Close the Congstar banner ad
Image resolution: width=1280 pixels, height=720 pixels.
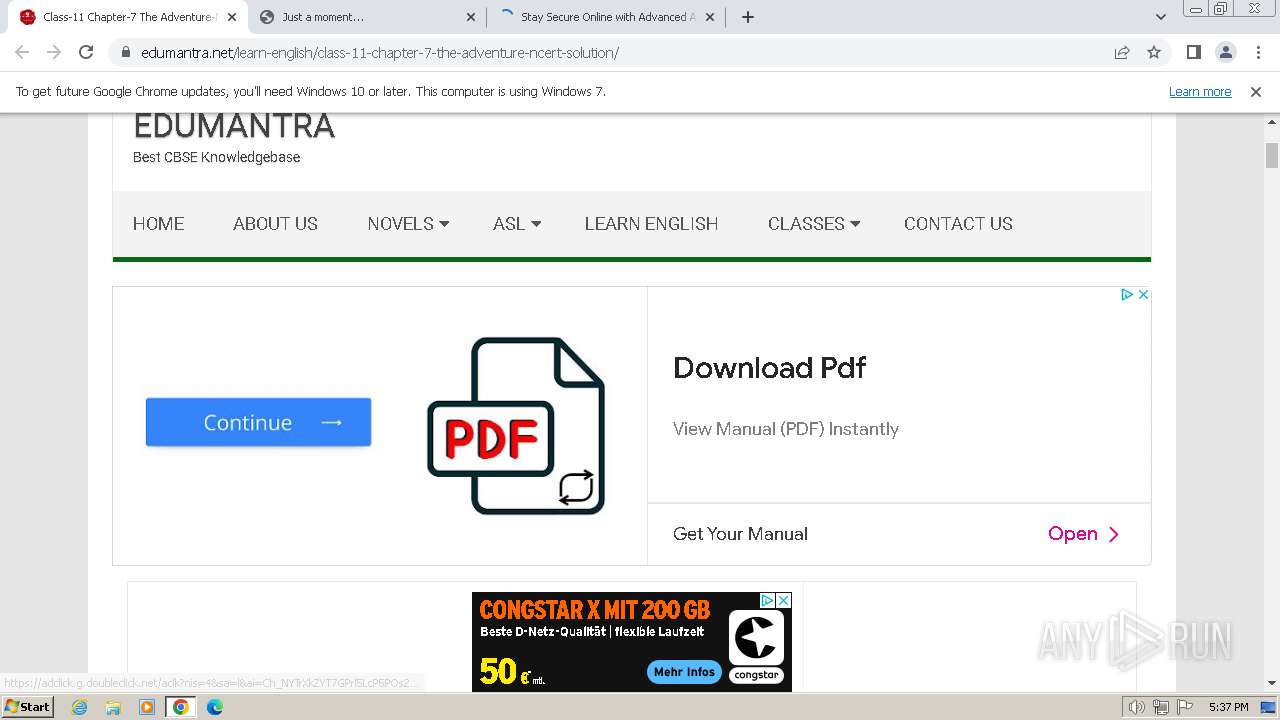(783, 600)
